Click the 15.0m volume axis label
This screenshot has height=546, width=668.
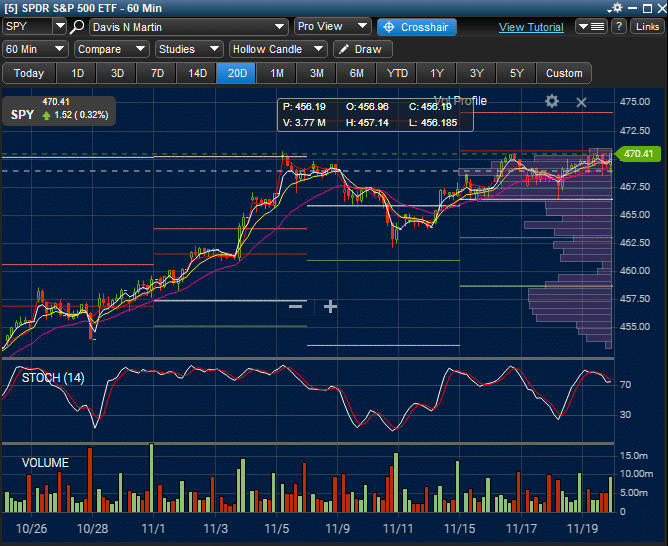point(633,456)
